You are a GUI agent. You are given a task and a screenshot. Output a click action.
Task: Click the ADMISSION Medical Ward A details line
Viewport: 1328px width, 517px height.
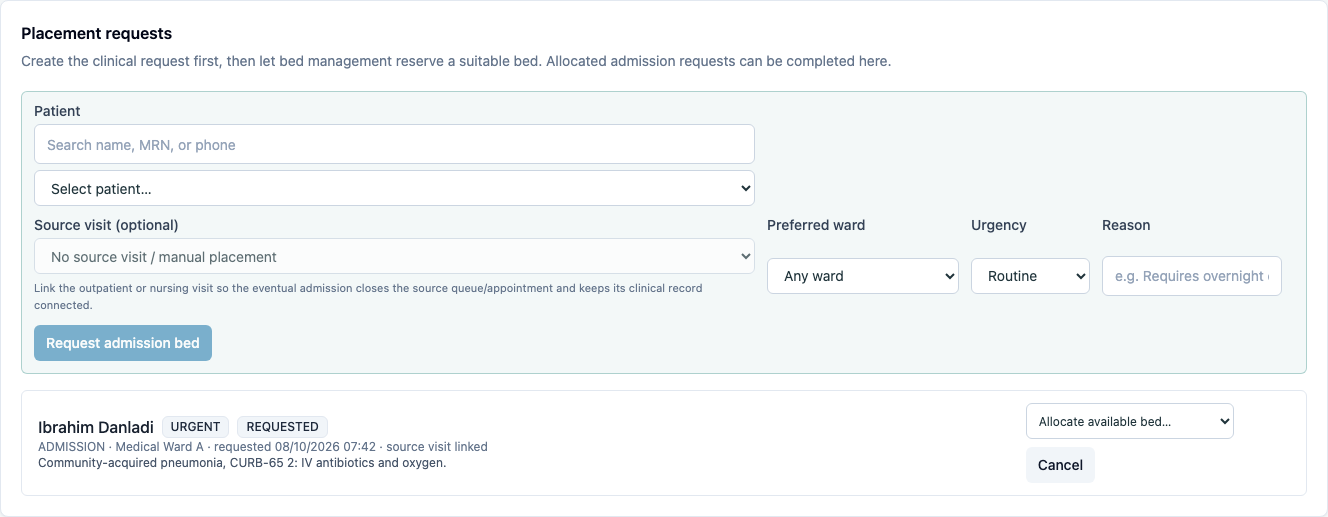263,447
